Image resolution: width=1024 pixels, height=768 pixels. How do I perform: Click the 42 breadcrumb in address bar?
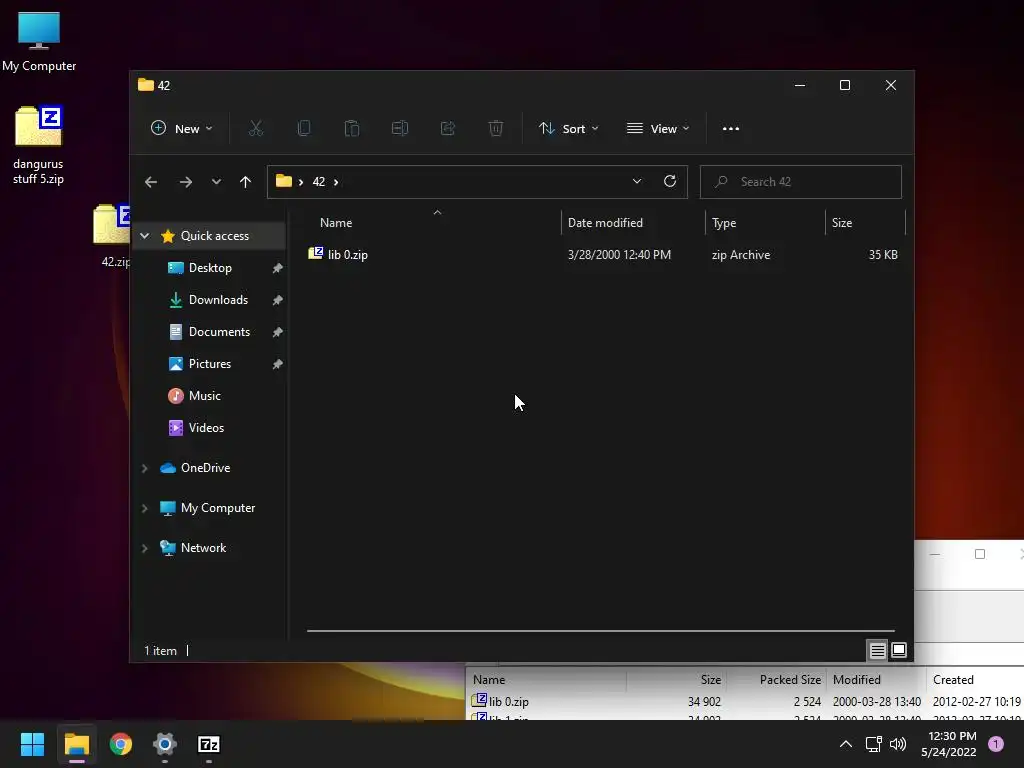(319, 182)
